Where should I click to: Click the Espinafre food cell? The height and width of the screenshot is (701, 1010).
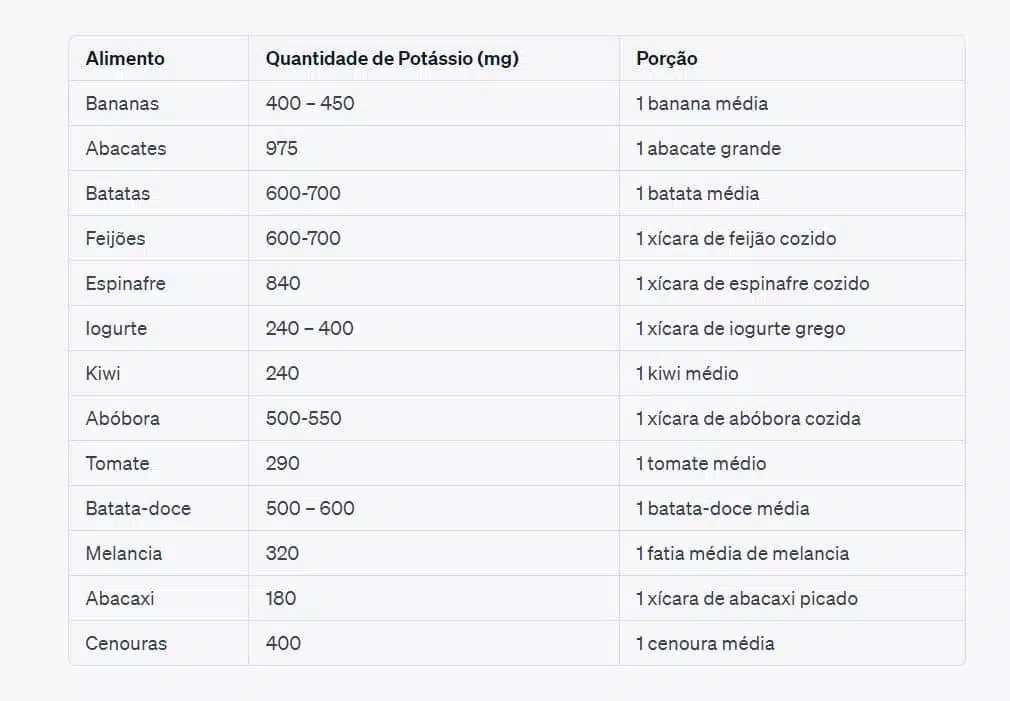(x=126, y=283)
